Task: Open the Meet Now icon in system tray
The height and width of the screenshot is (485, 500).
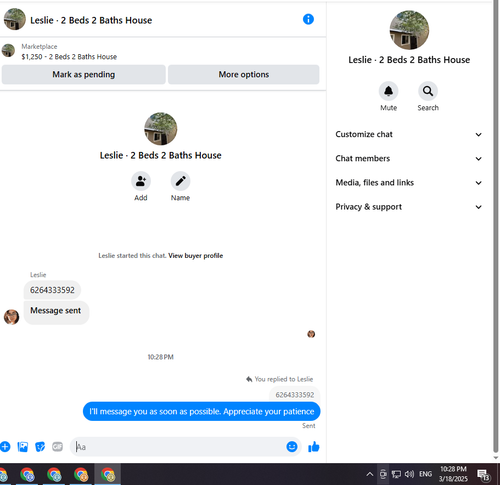Action: point(383,474)
